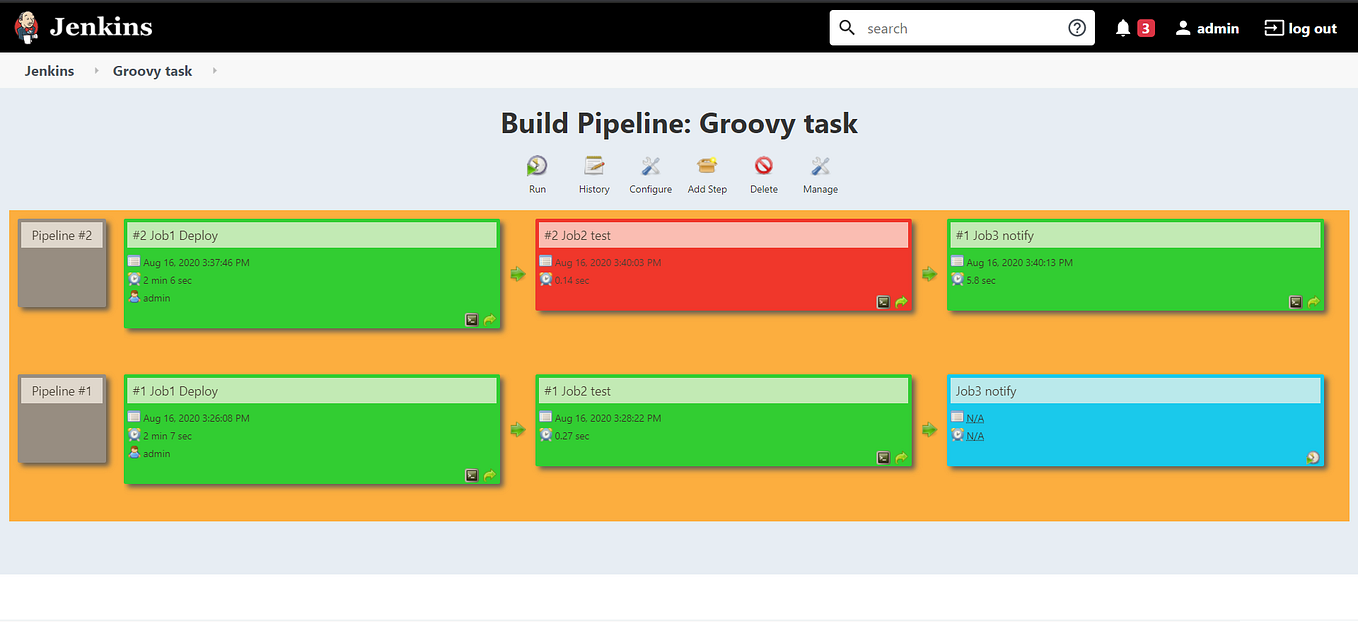
Task: Open the pipeline Configure settings
Action: tap(650, 168)
